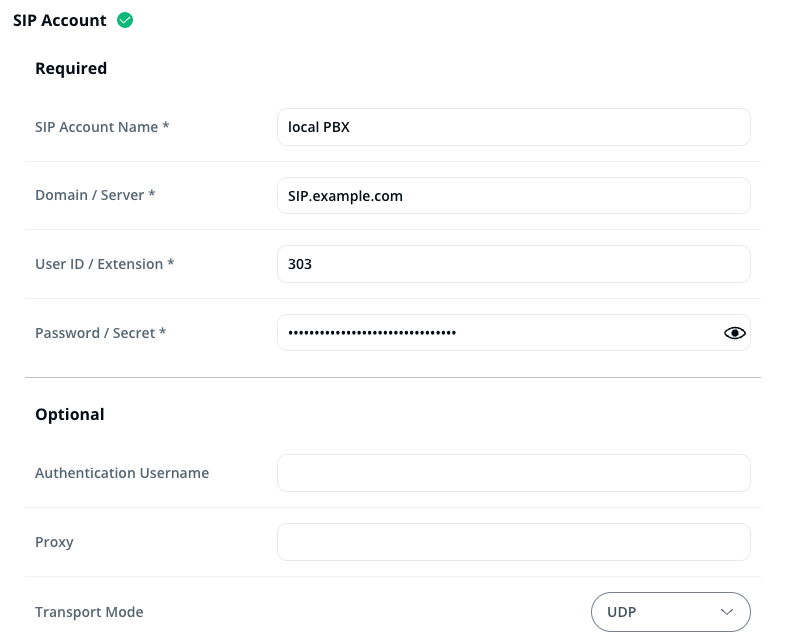Click the green checkmark beside SIP Account
The width and height of the screenshot is (787, 643).
[x=125, y=20]
